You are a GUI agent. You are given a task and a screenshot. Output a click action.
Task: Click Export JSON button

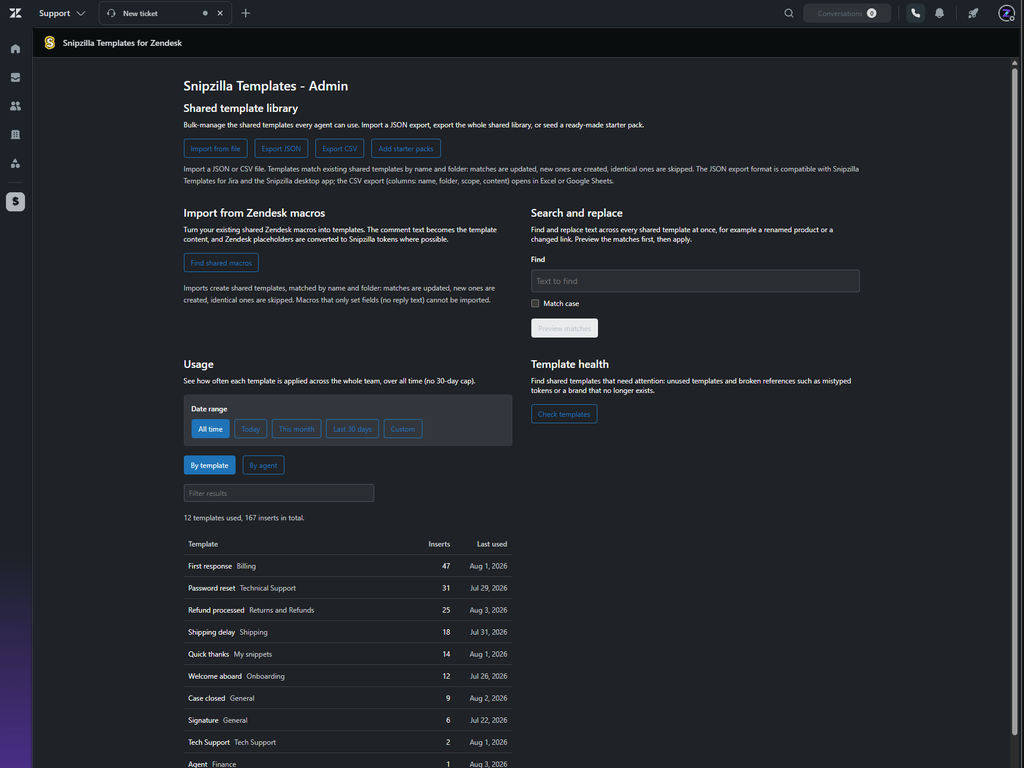281,149
